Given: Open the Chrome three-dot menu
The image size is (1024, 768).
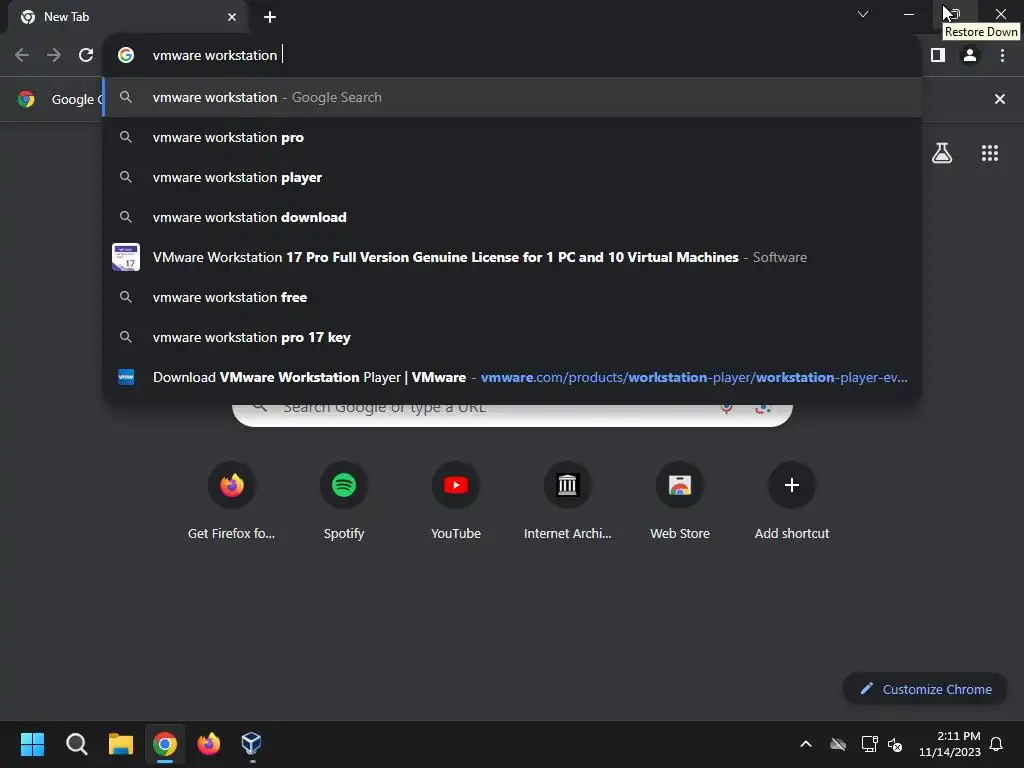Looking at the screenshot, I should point(1002,56).
